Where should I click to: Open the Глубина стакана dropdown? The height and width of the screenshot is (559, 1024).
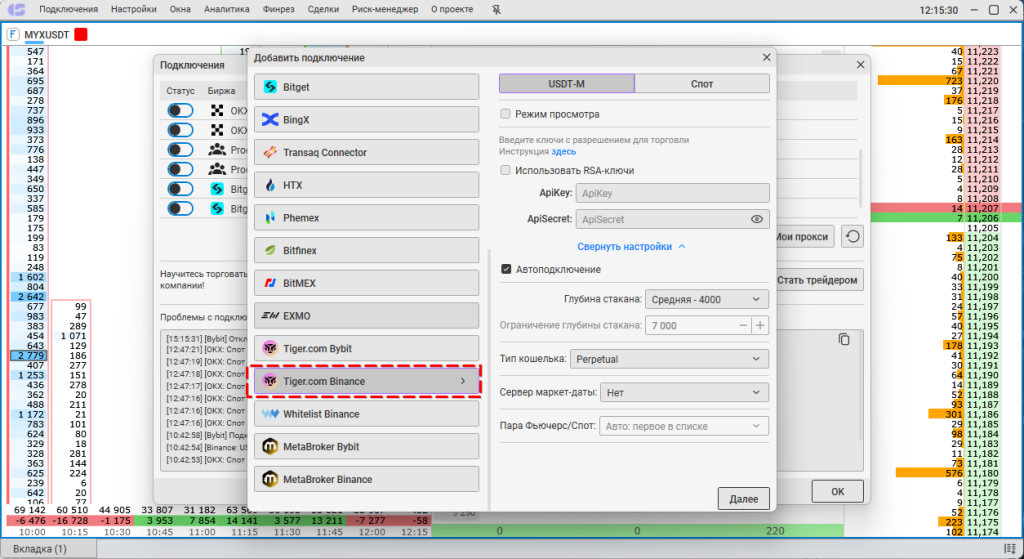707,300
